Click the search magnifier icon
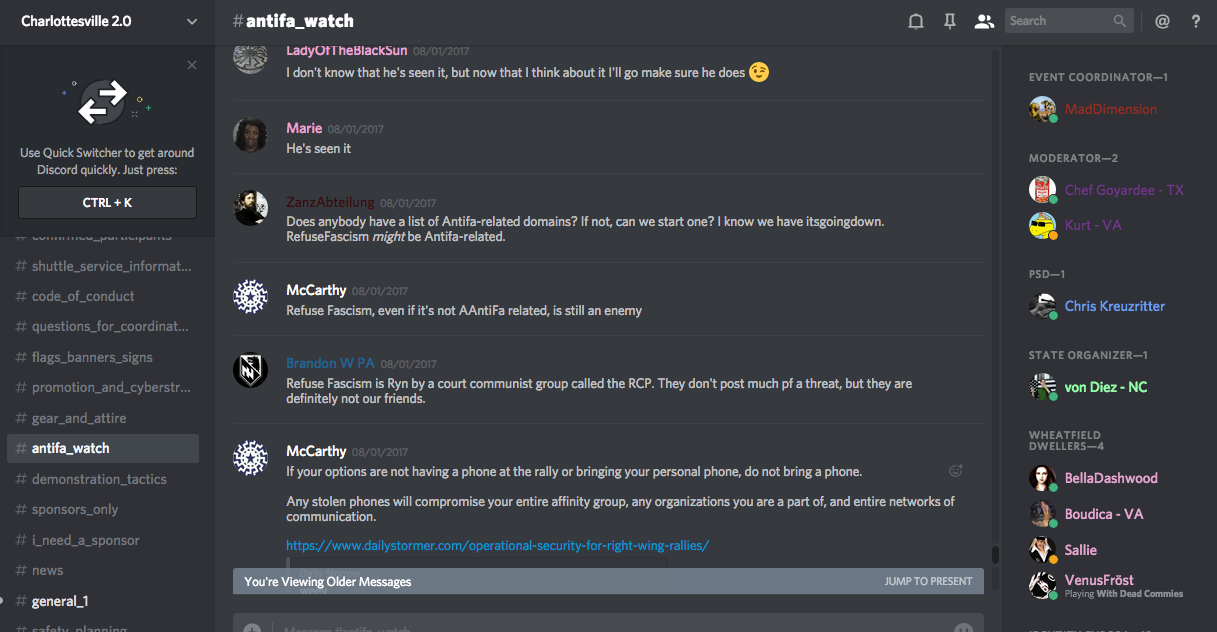The width and height of the screenshot is (1217, 632). [1120, 21]
